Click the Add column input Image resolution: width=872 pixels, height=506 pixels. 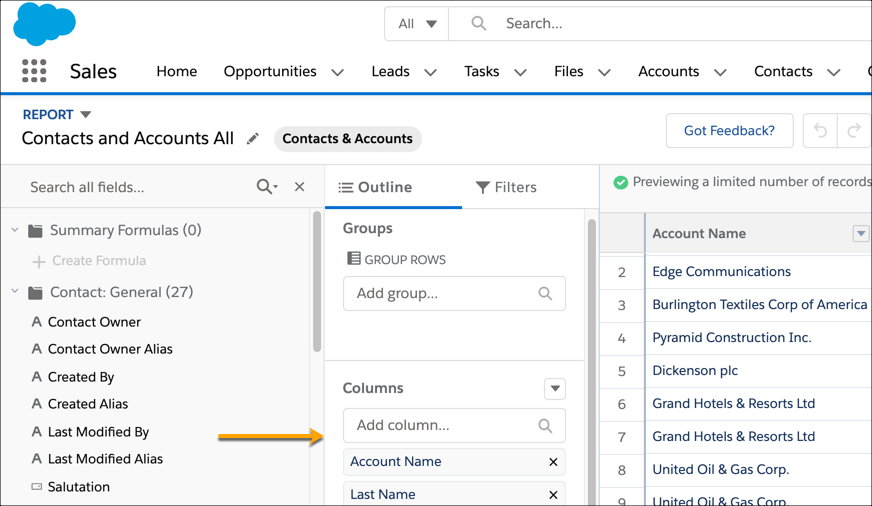tap(454, 426)
